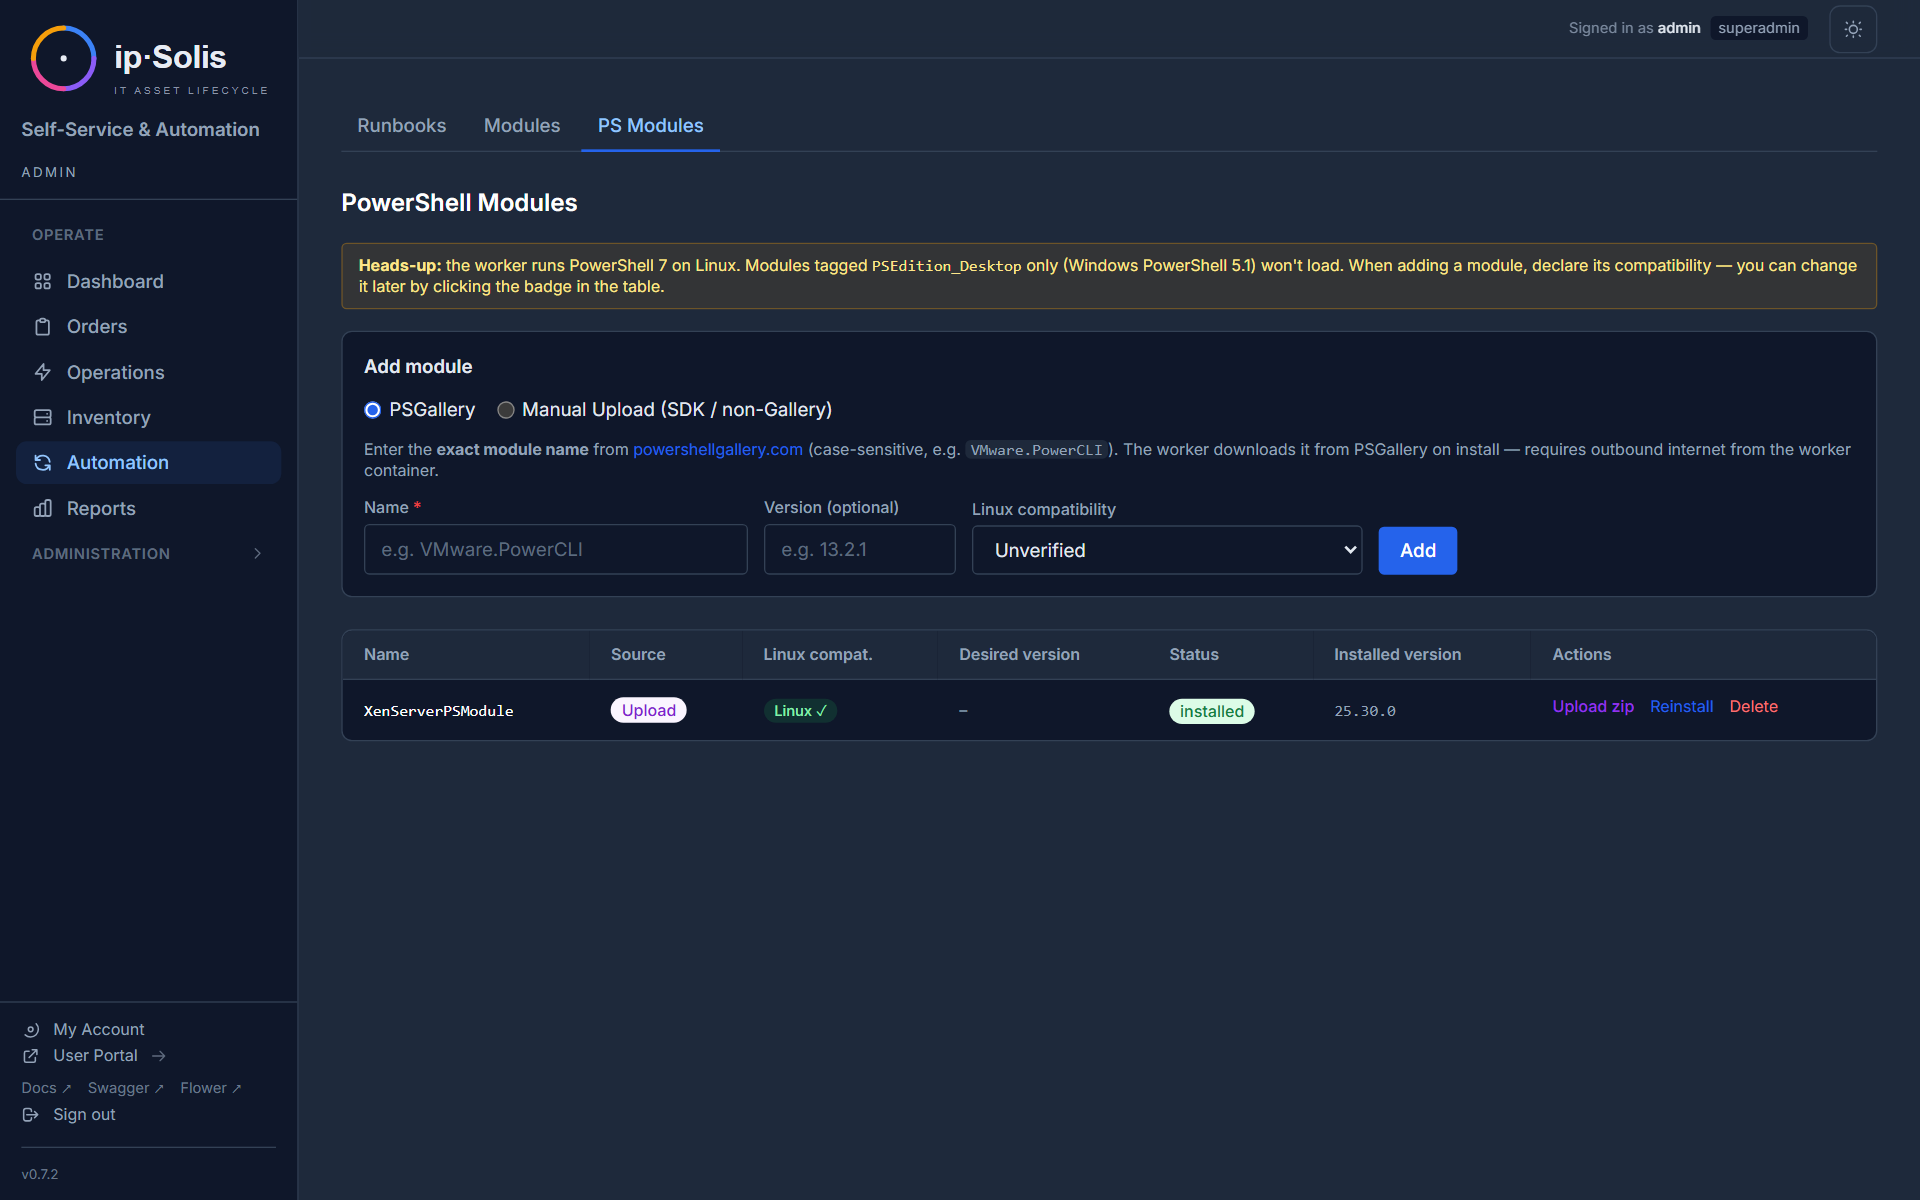The width and height of the screenshot is (1920, 1200).
Task: Toggle the light/dark theme sun icon
Action: pos(1853,29)
